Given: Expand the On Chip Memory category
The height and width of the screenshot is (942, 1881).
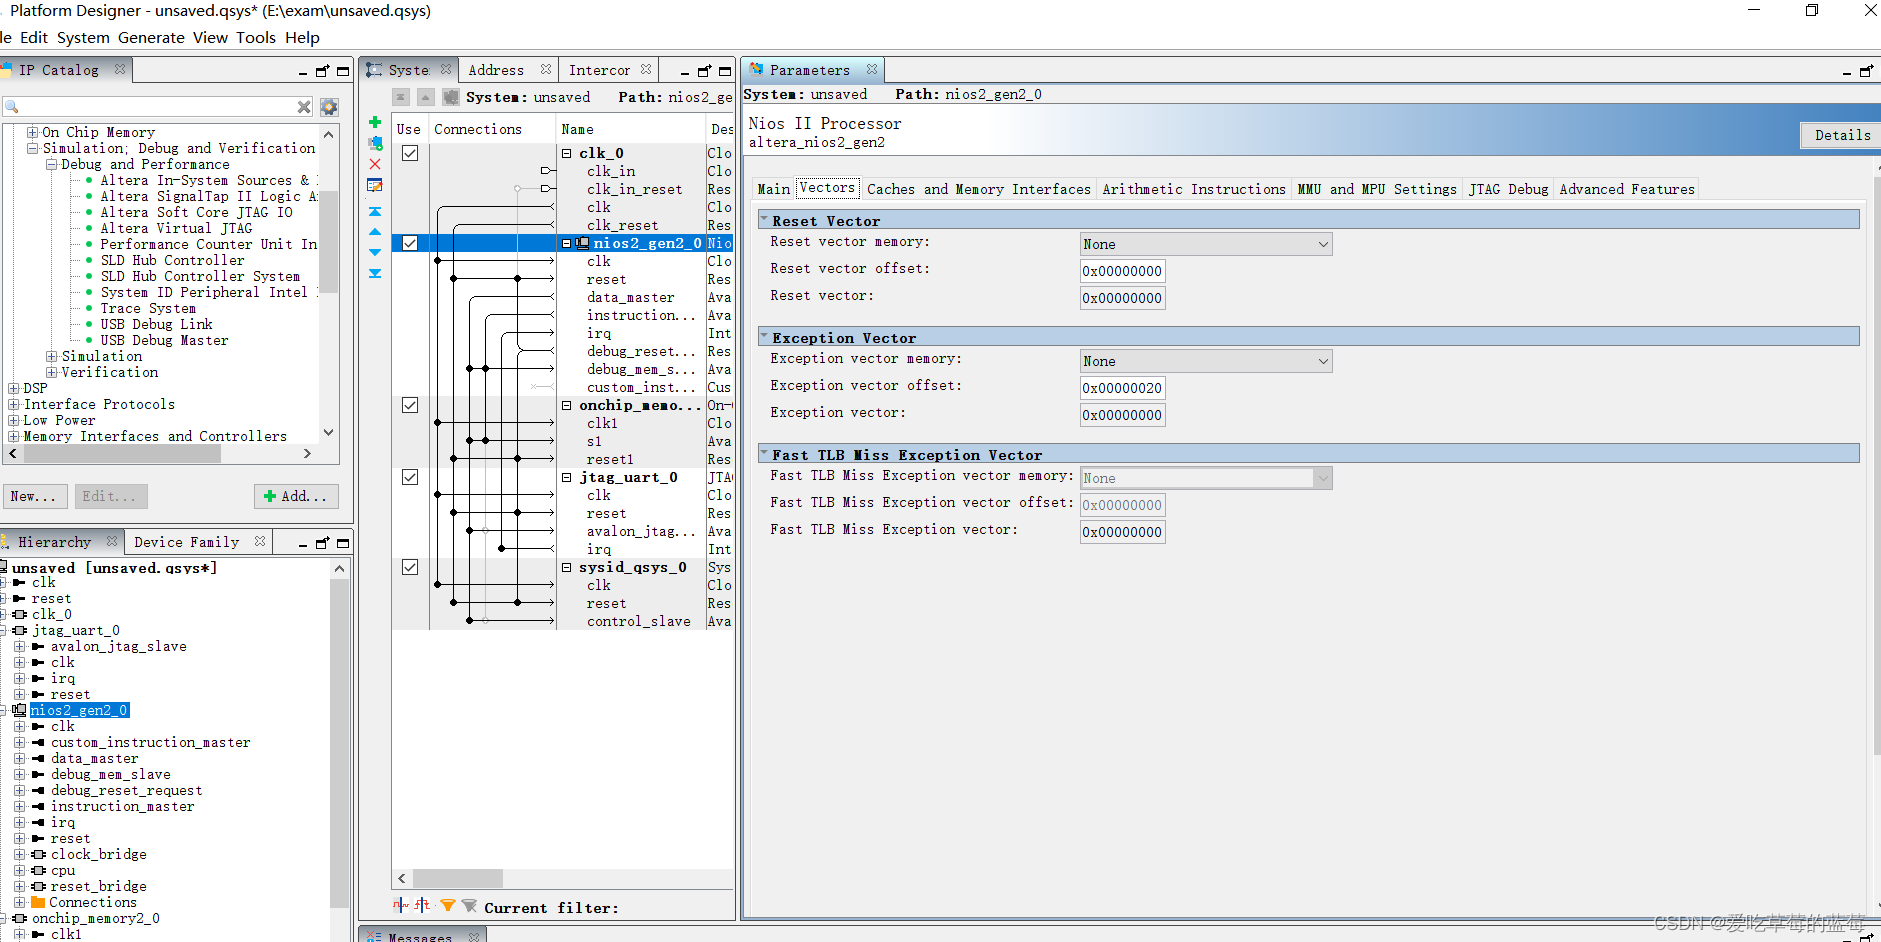Looking at the screenshot, I should click(x=33, y=132).
